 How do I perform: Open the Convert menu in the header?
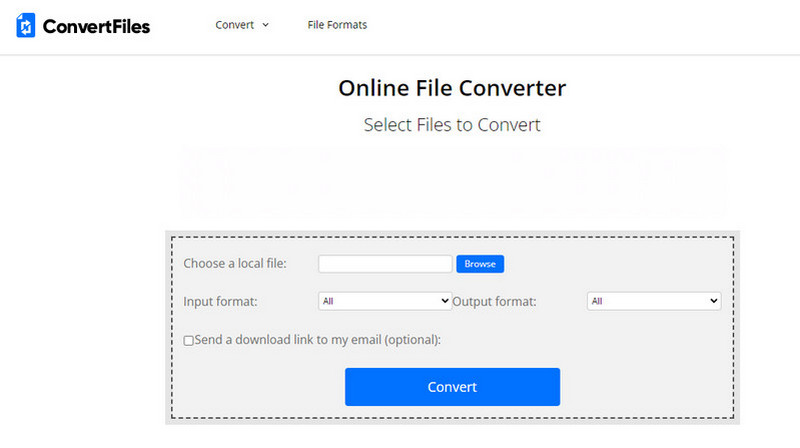click(x=234, y=25)
